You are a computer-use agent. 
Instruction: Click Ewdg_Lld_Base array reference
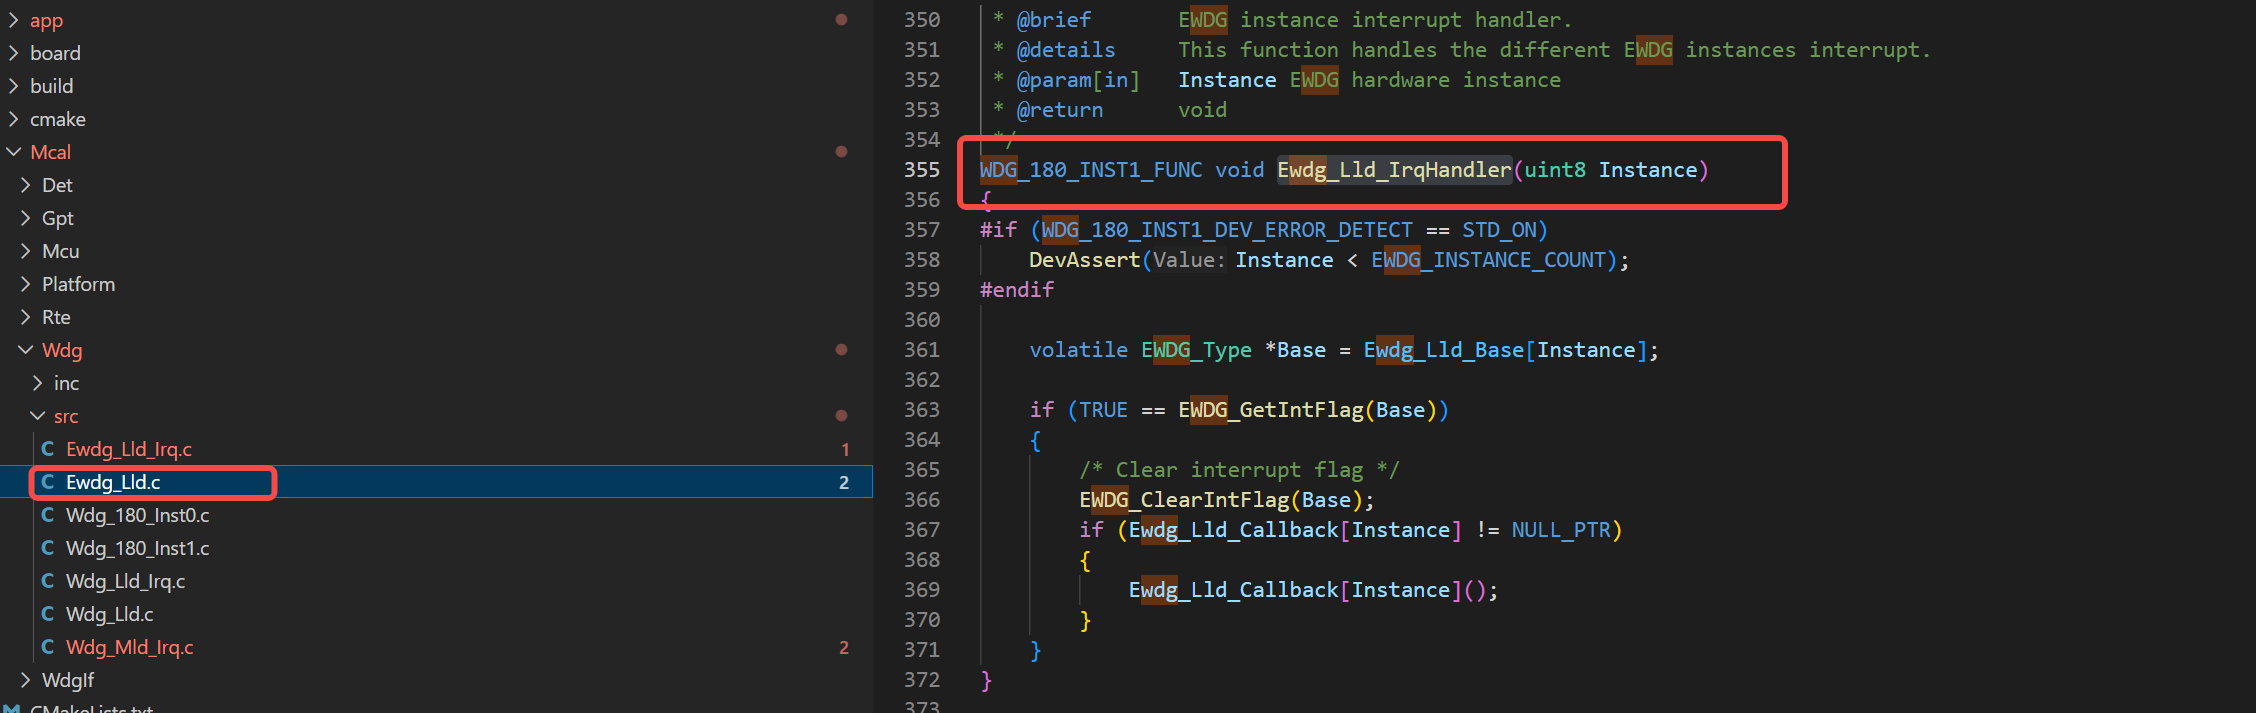[x=1444, y=350]
